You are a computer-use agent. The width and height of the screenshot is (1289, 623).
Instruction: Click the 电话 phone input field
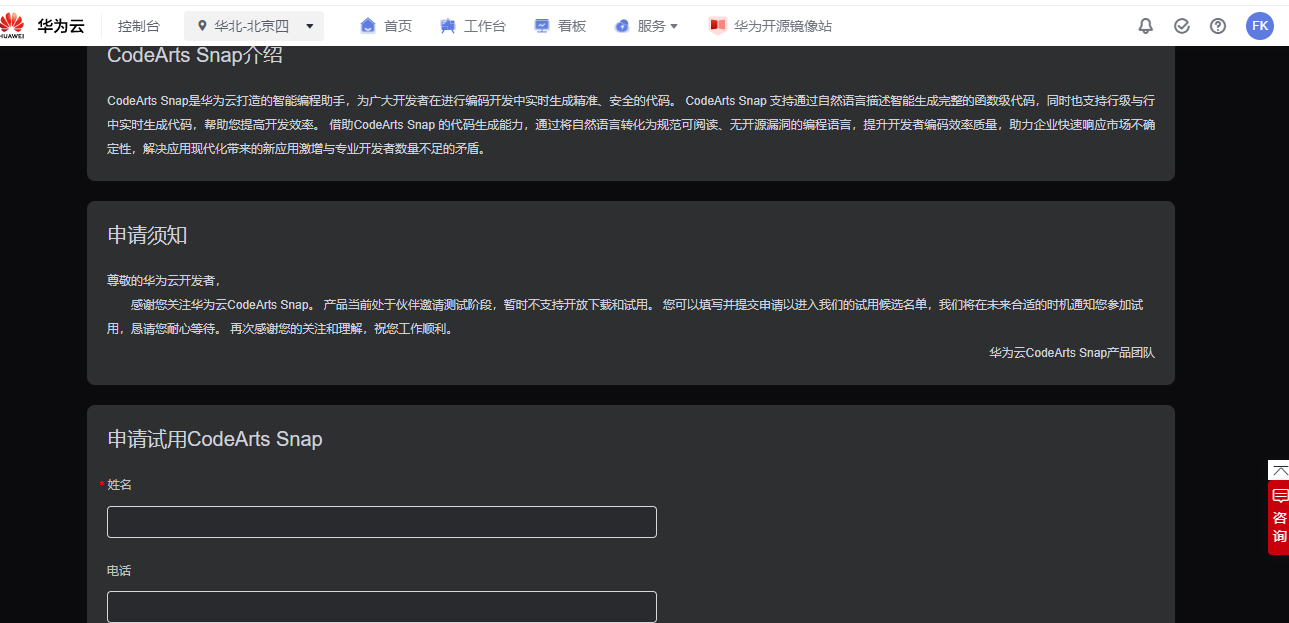point(382,607)
